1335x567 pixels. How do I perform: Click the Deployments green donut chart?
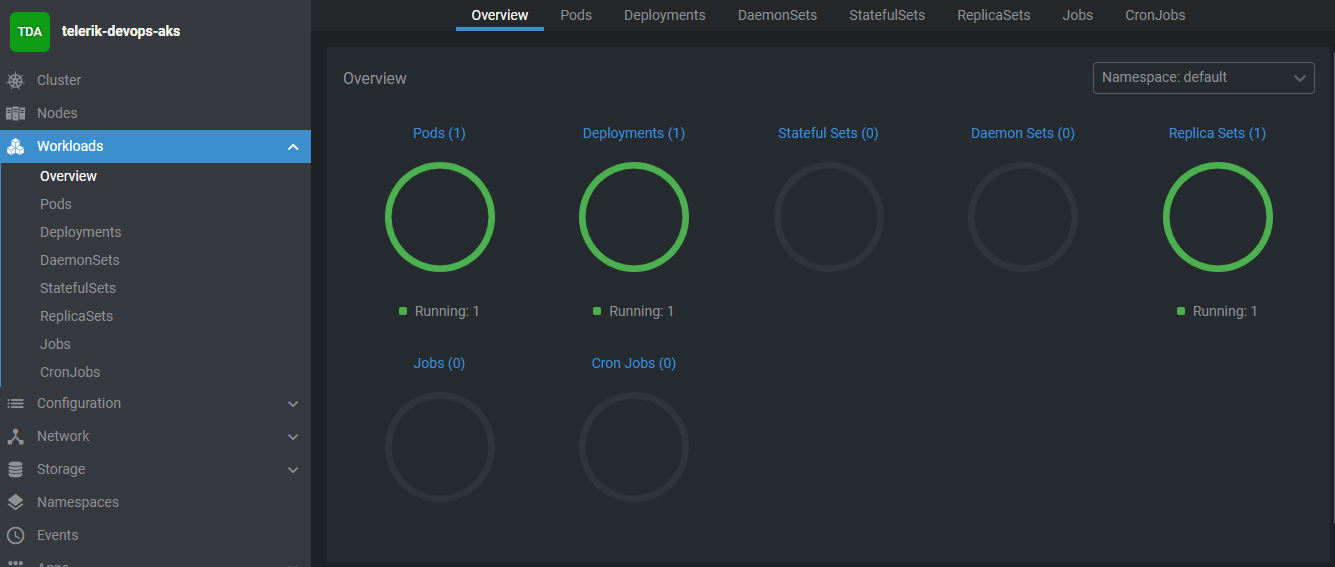tap(634, 217)
